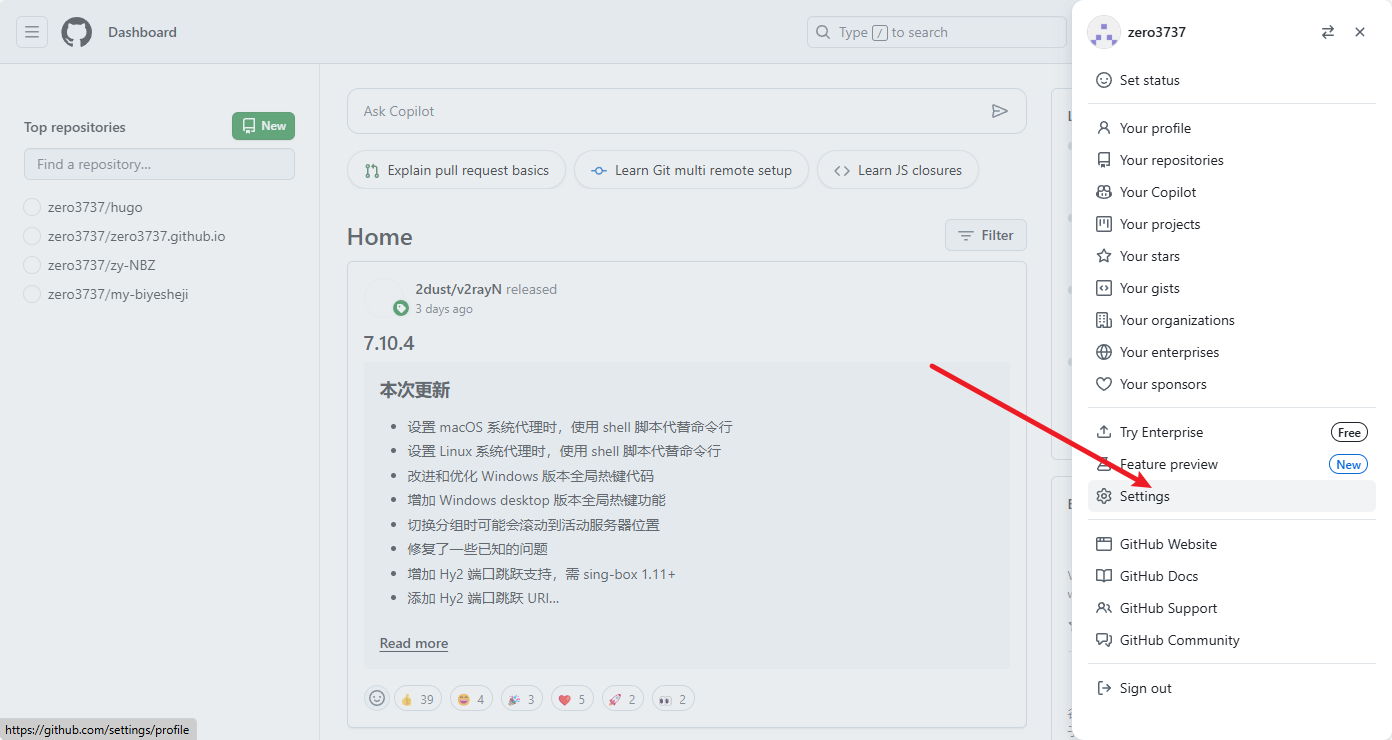The height and width of the screenshot is (740, 1392).
Task: Select Your Copilot menu entry
Action: click(1232, 192)
